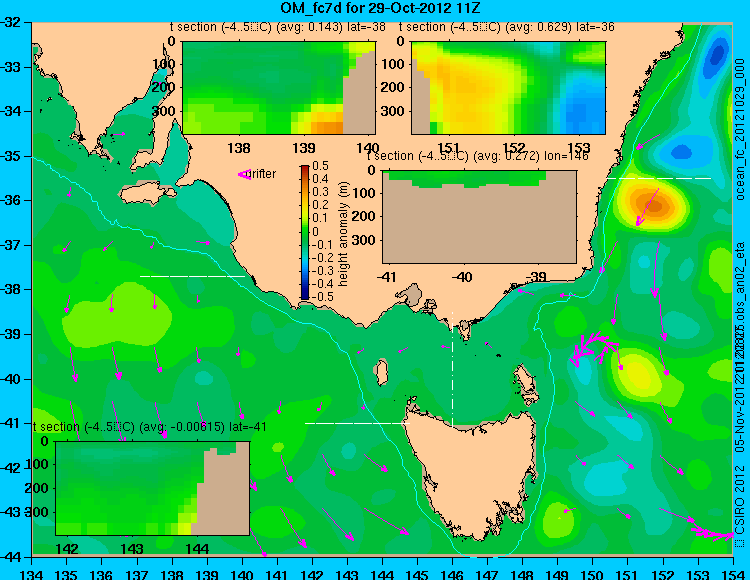Click the height anomaly color bar

click(x=305, y=232)
